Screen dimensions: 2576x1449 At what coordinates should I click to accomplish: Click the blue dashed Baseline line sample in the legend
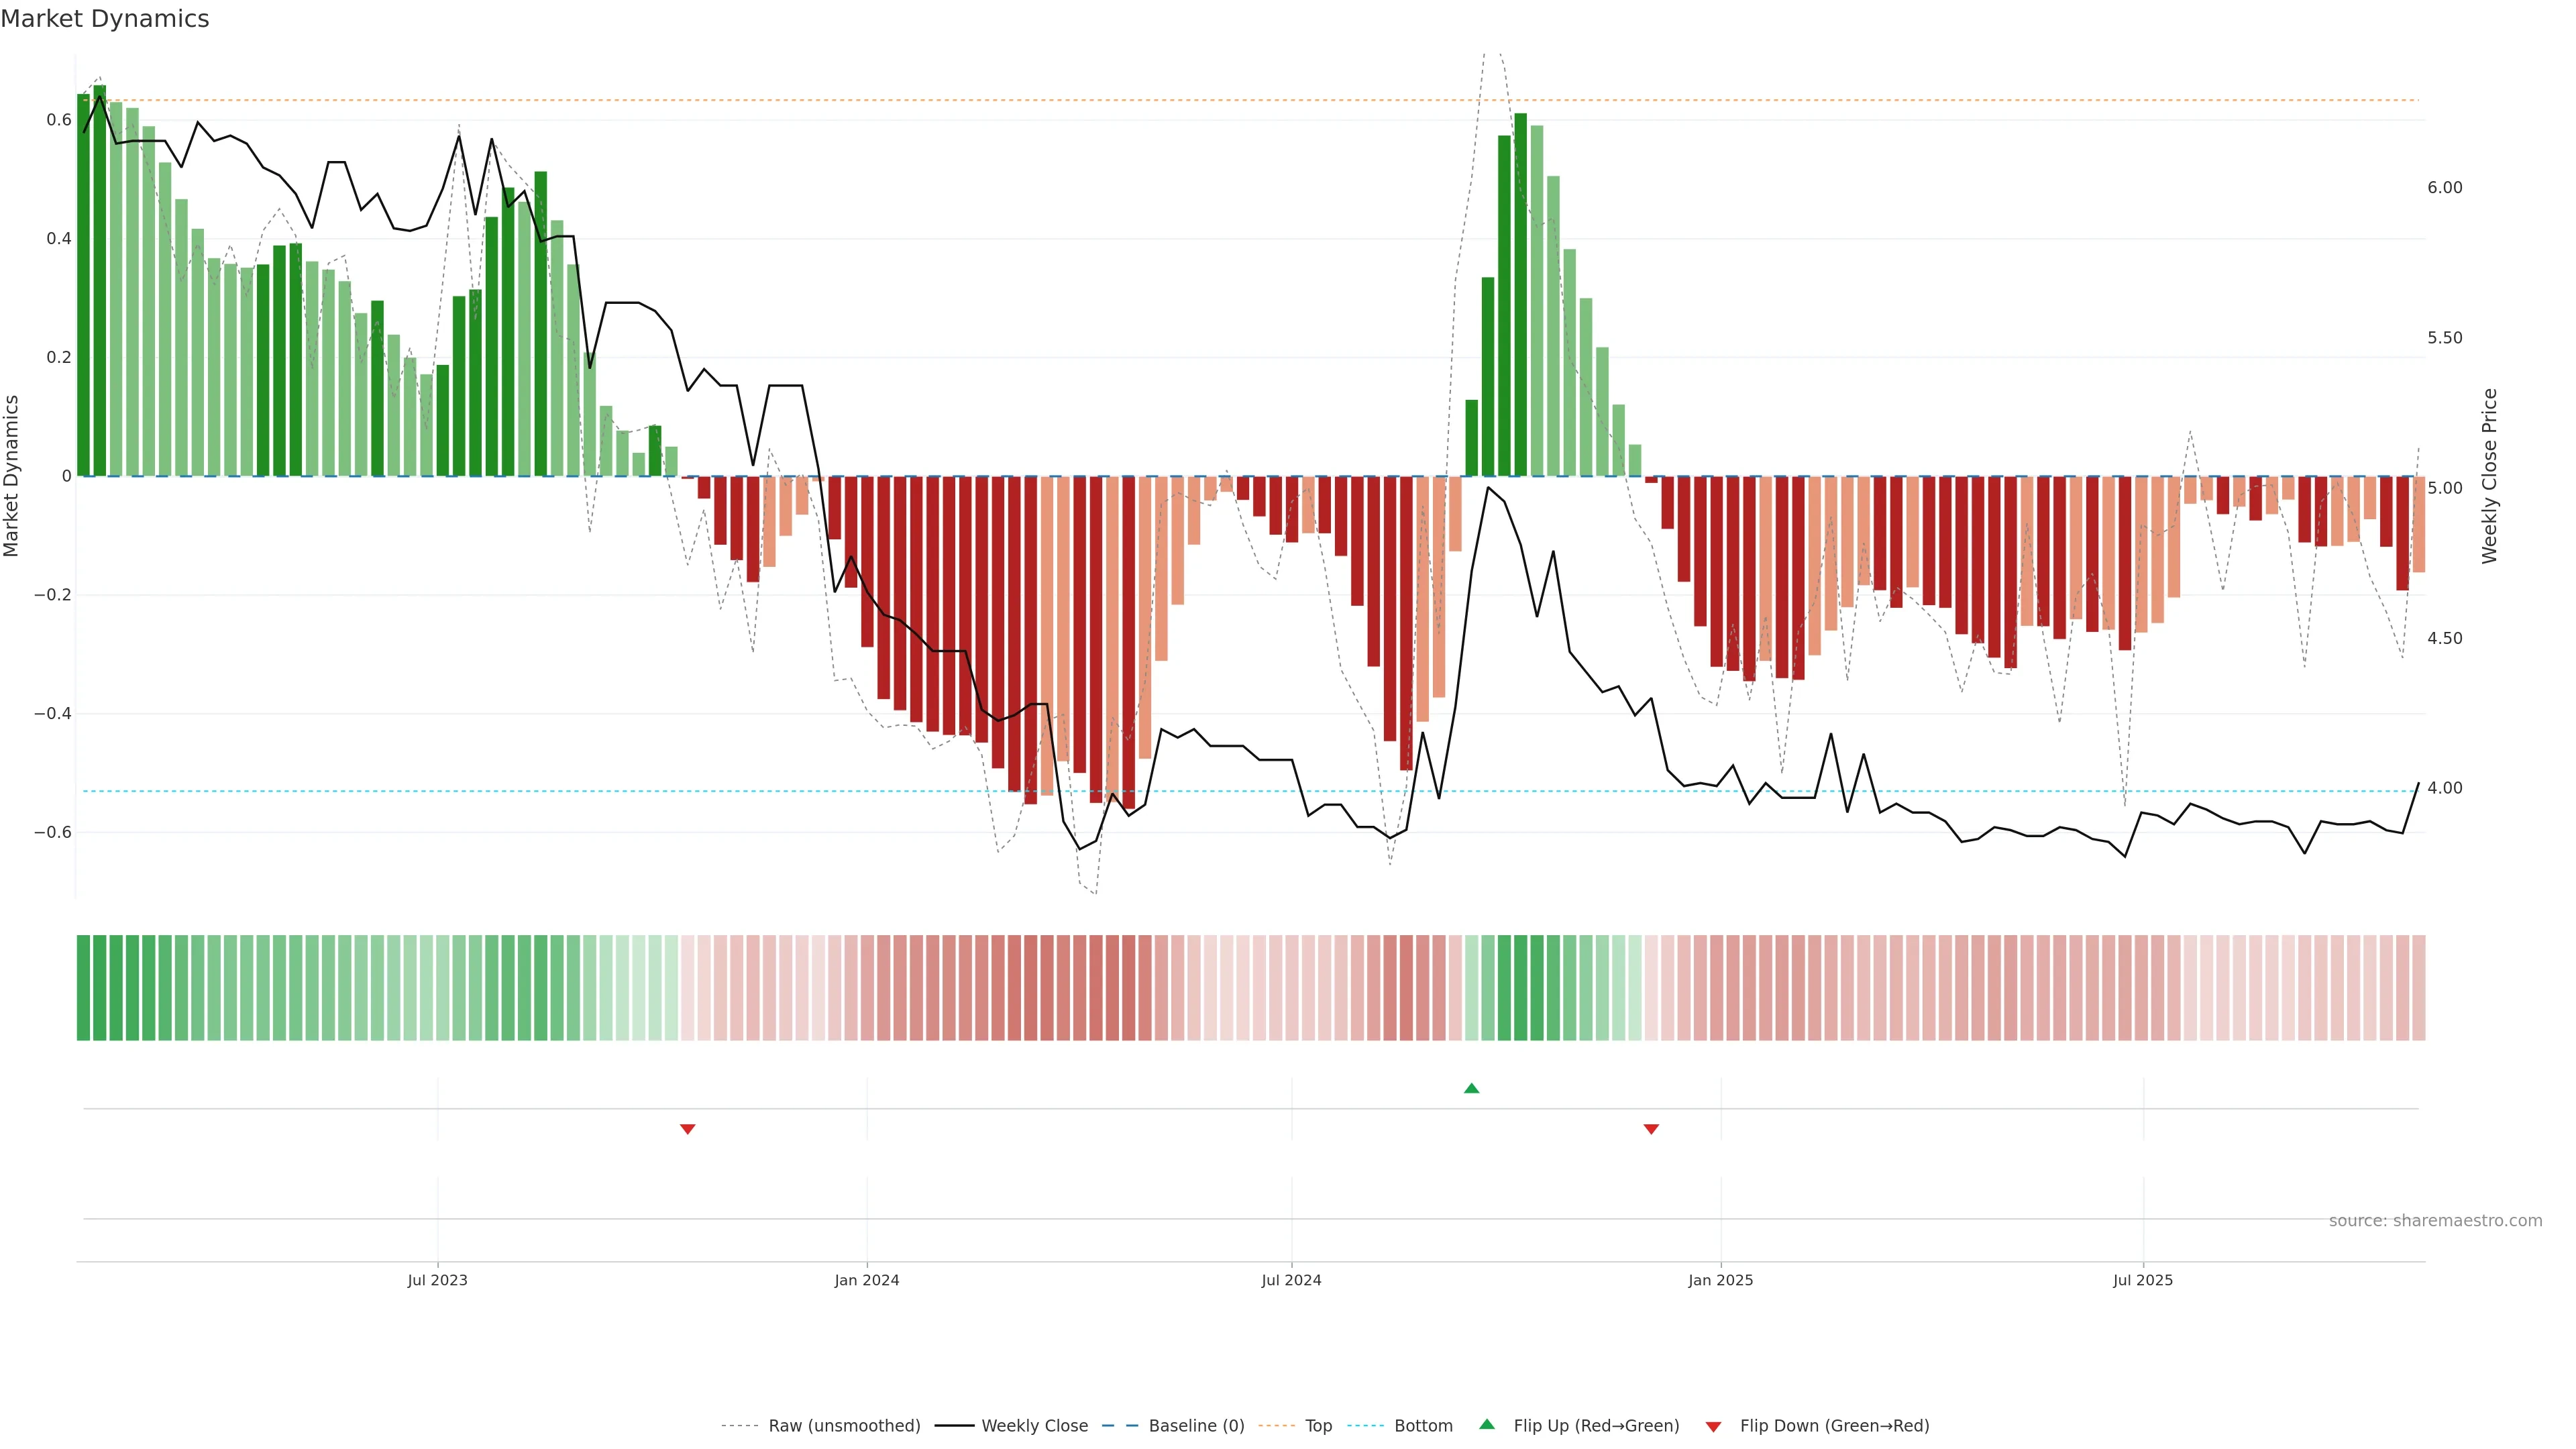pyautogui.click(x=1120, y=1426)
